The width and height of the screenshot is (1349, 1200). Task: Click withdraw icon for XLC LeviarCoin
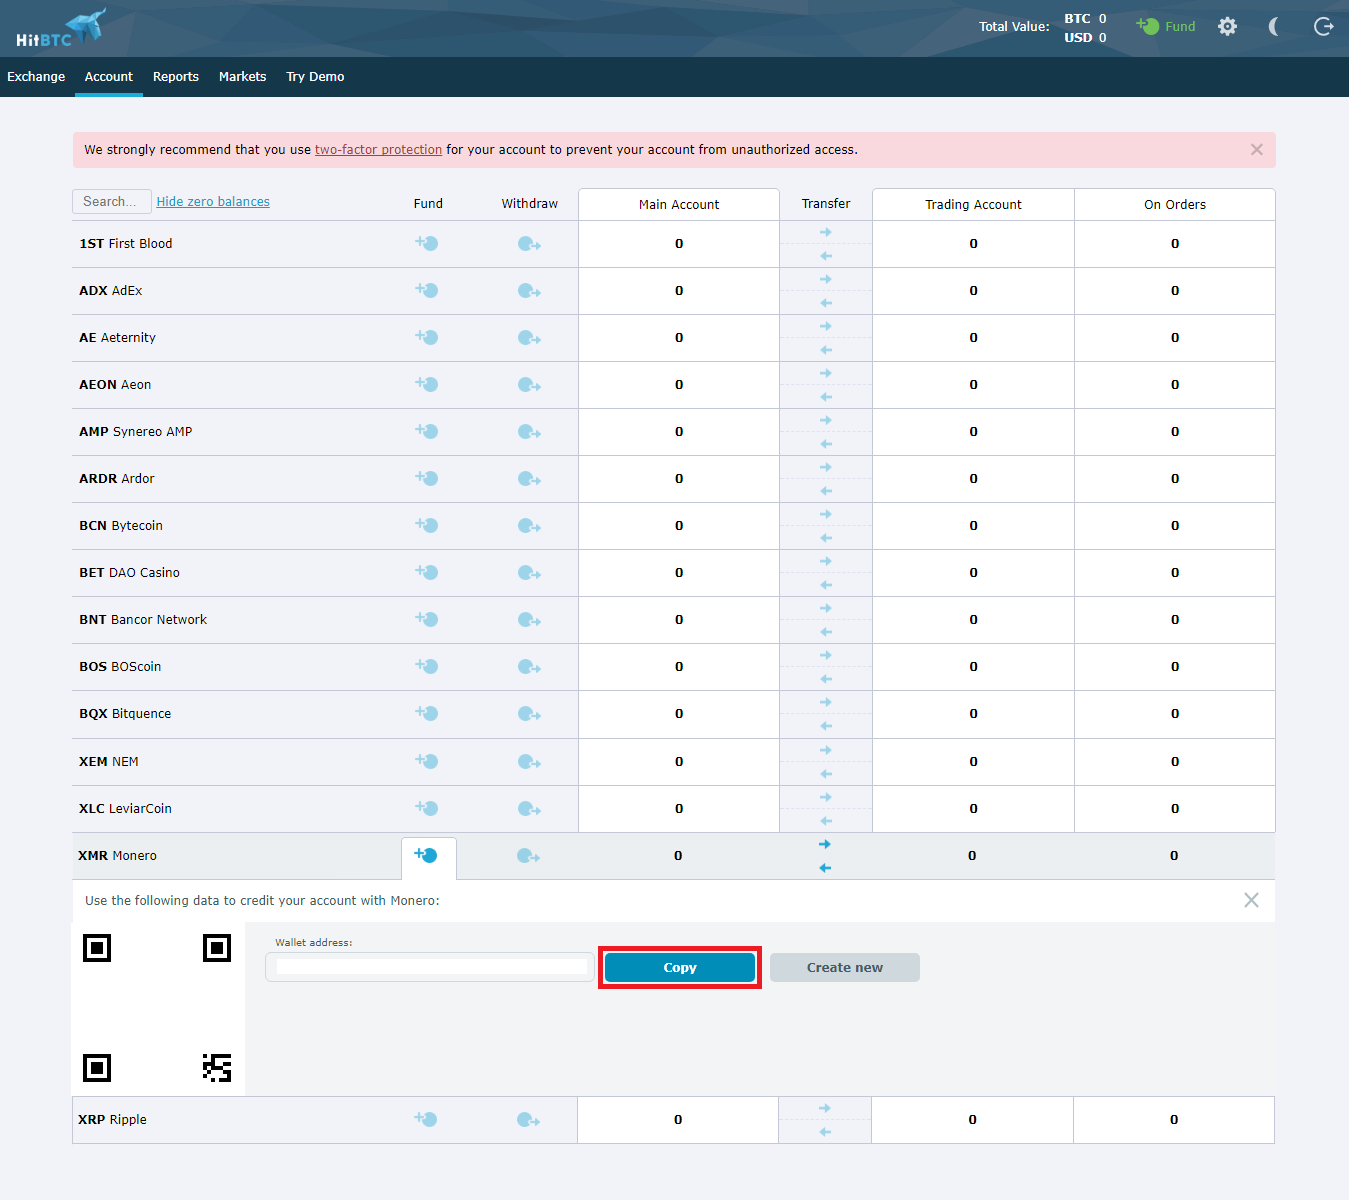click(529, 809)
